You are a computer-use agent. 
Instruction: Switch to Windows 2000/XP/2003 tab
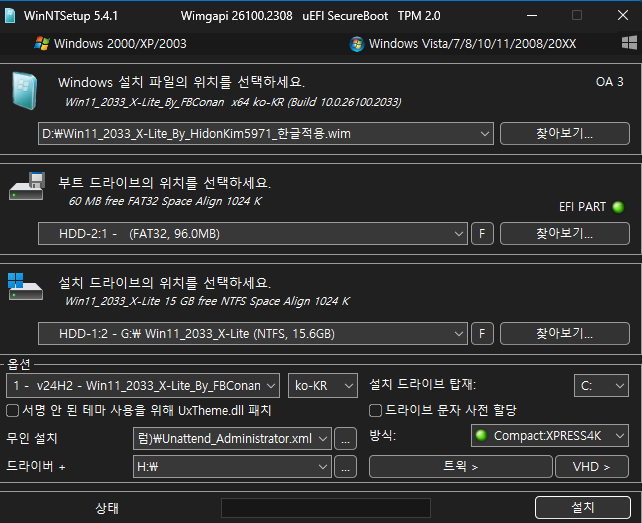pos(111,43)
